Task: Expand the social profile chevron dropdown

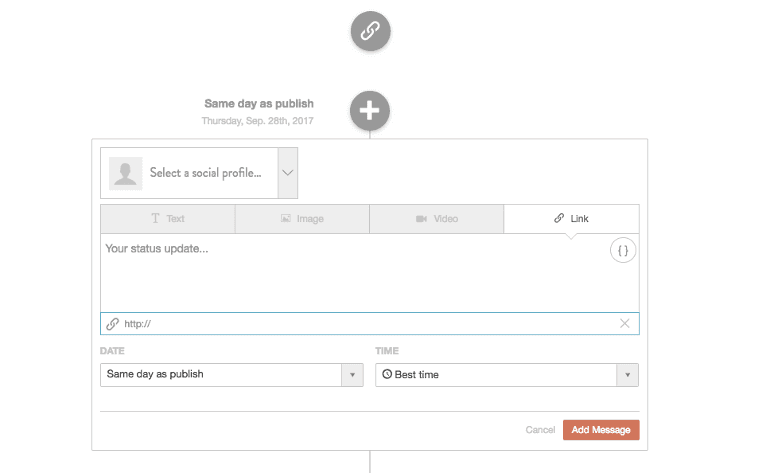Action: (288, 173)
